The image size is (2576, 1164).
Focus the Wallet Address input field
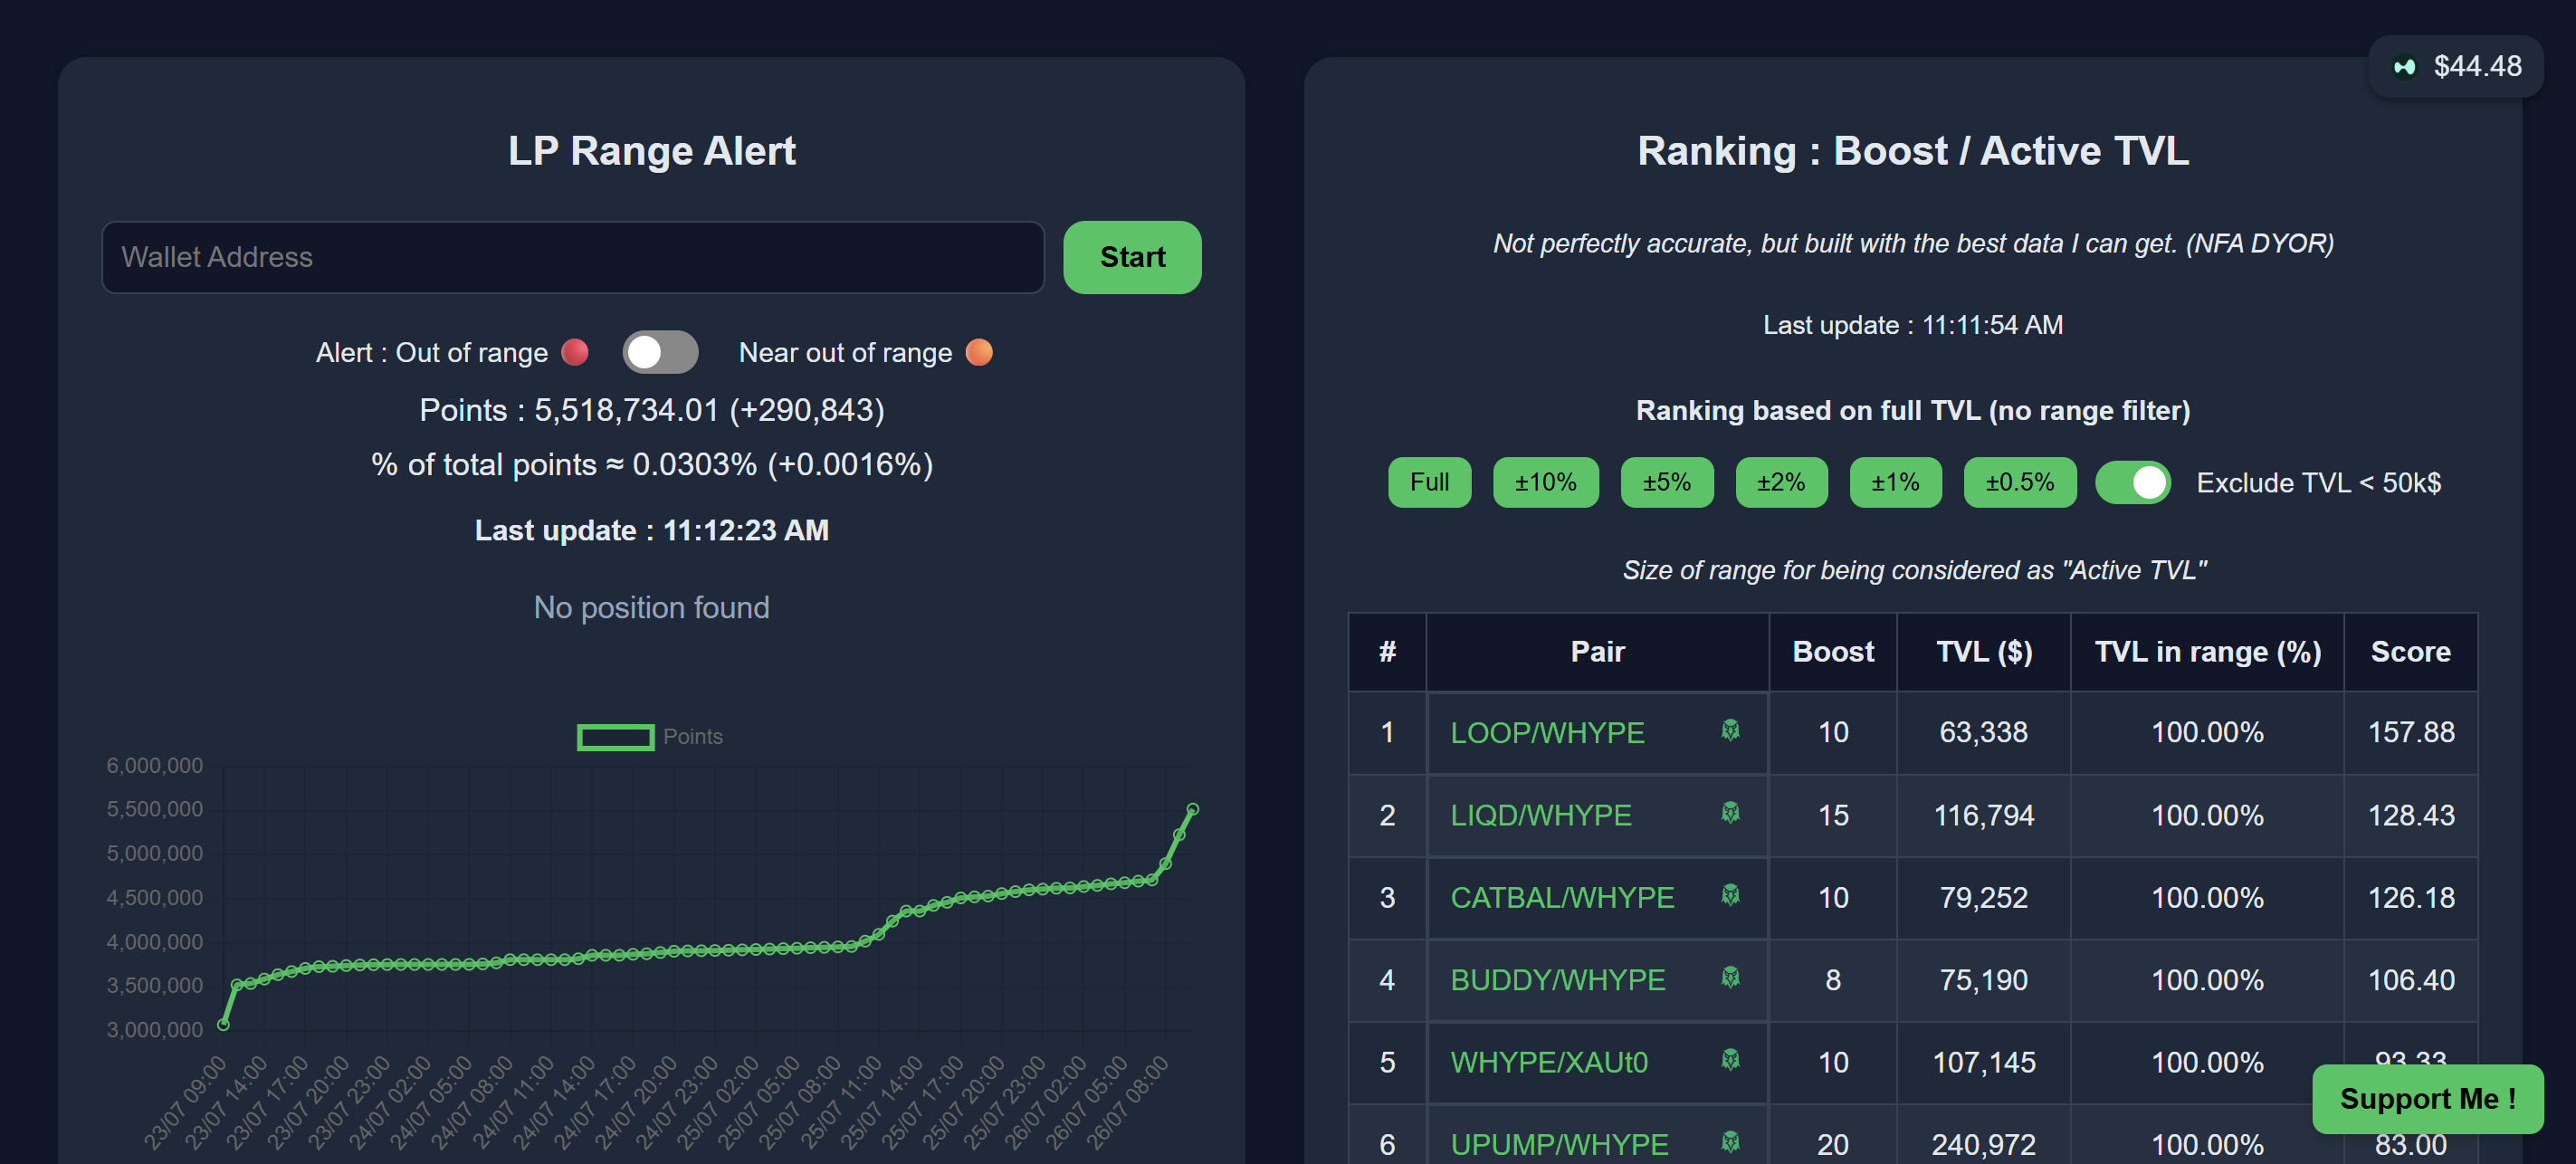pyautogui.click(x=572, y=257)
